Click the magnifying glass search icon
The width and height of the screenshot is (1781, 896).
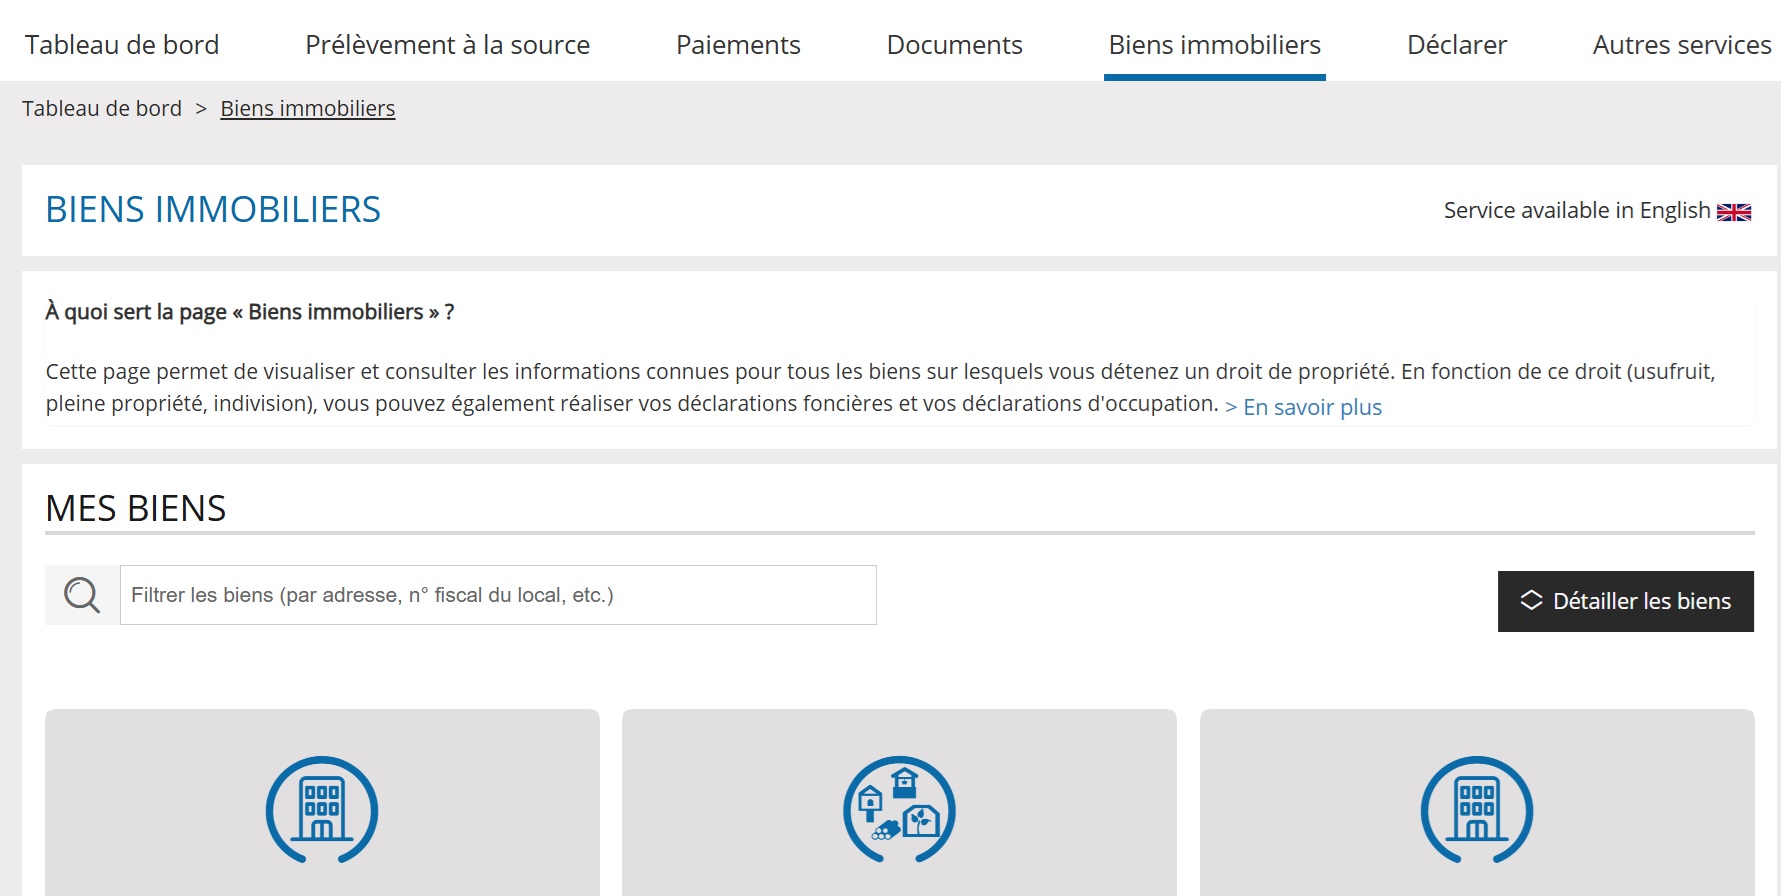[82, 595]
